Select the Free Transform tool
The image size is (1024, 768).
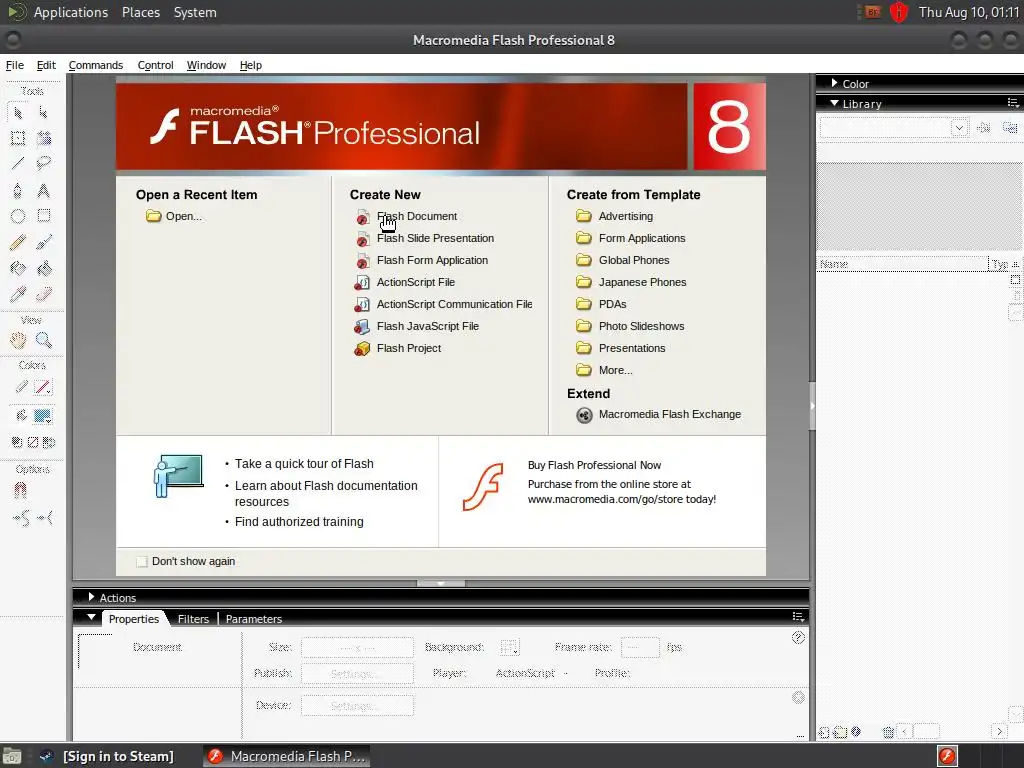(18, 138)
